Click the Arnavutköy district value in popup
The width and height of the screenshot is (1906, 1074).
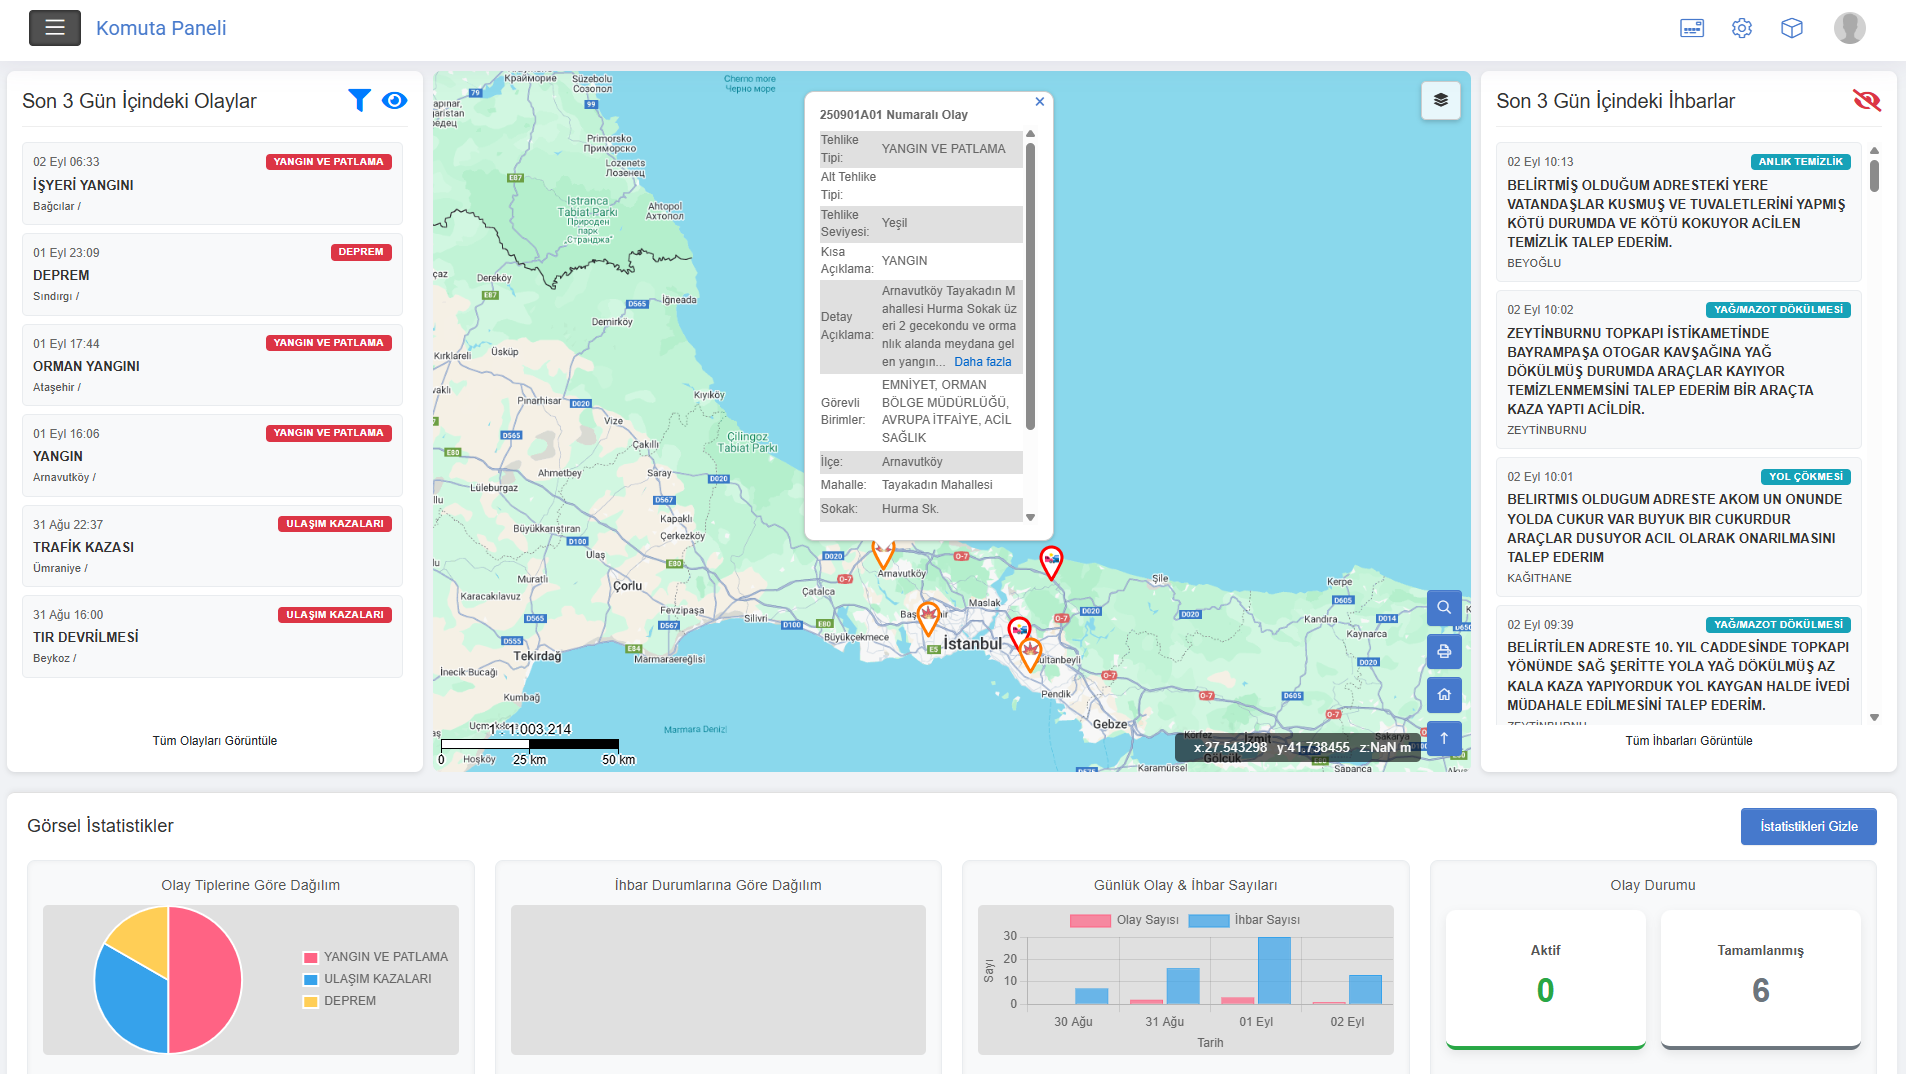[x=912, y=462]
